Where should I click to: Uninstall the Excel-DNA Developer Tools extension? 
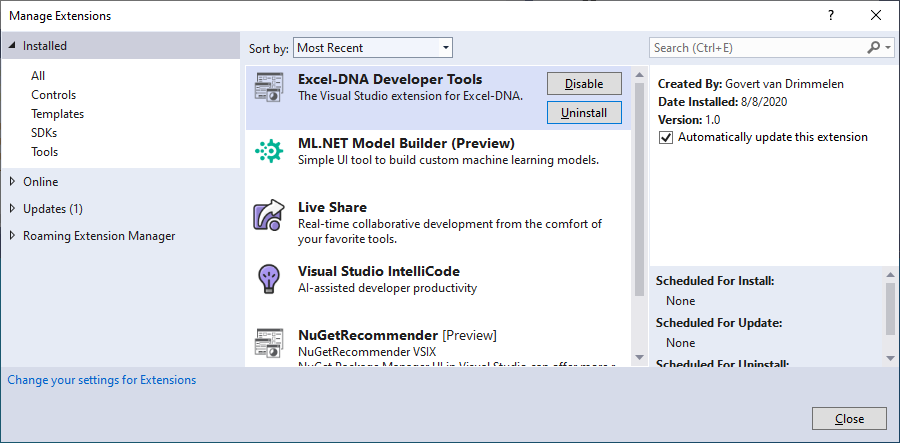point(584,112)
